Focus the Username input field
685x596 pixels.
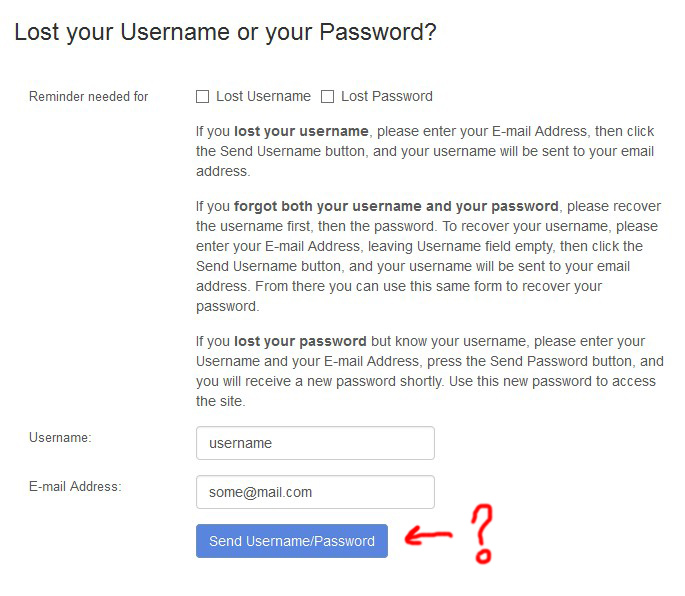(x=315, y=443)
